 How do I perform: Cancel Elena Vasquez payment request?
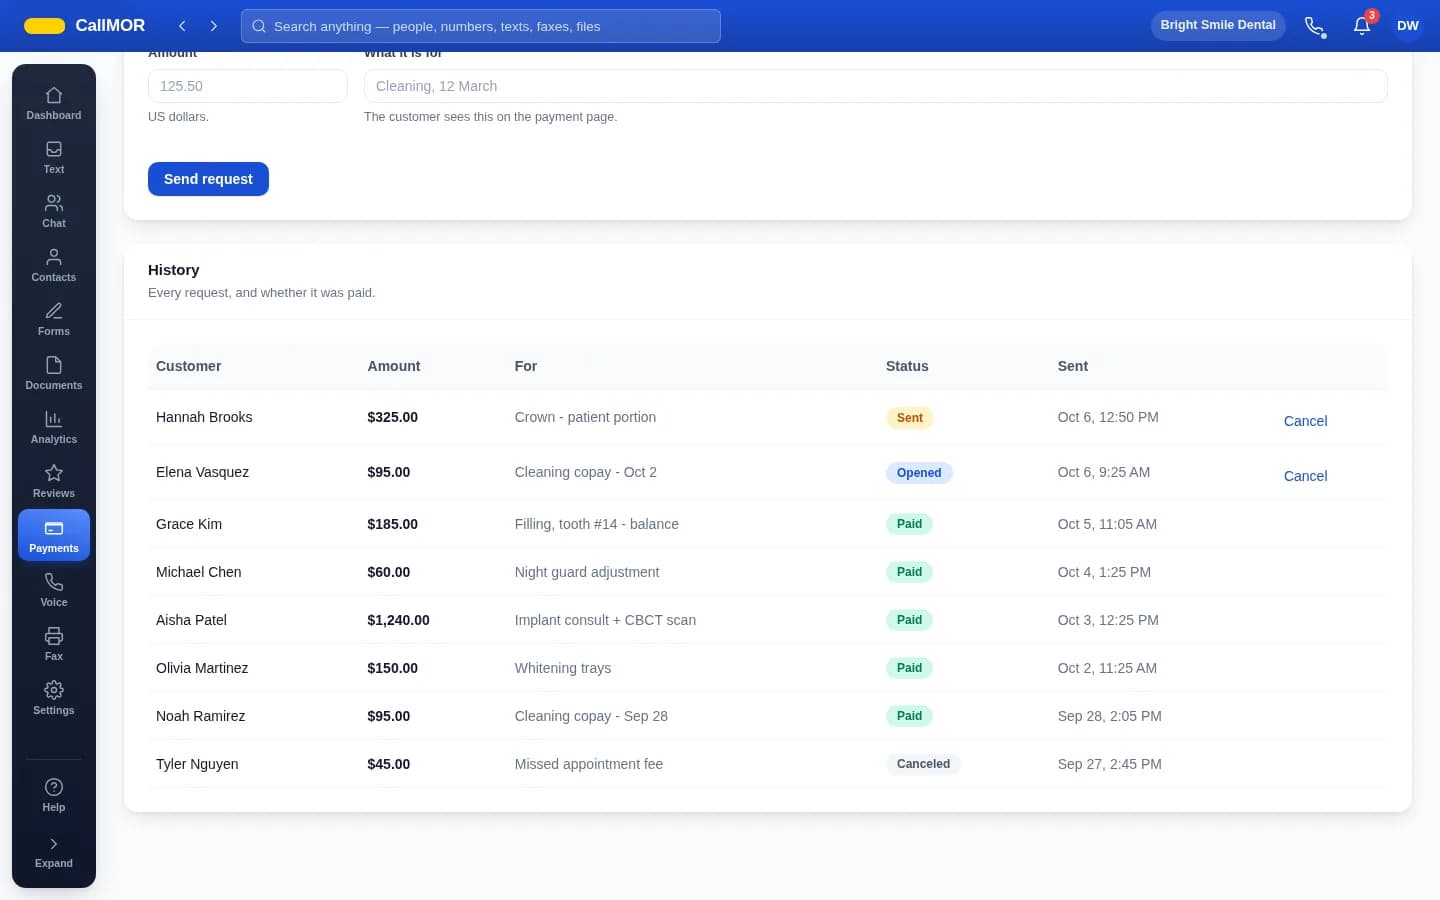pyautogui.click(x=1305, y=476)
